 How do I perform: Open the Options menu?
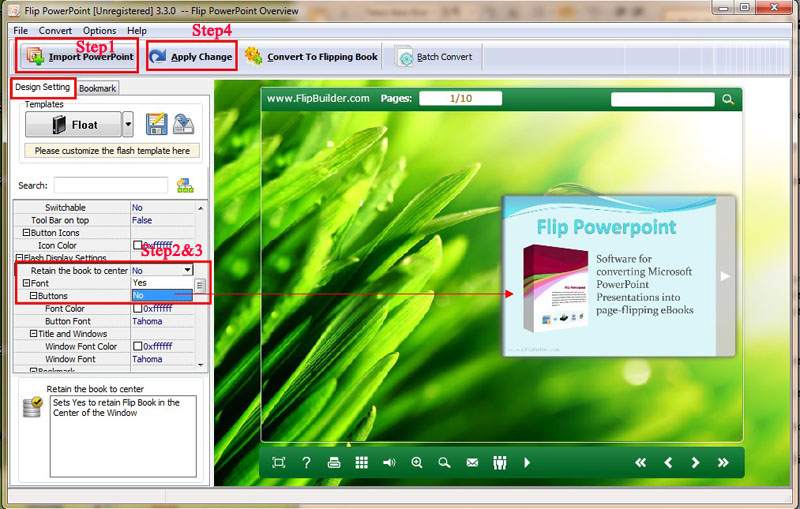coord(99,31)
